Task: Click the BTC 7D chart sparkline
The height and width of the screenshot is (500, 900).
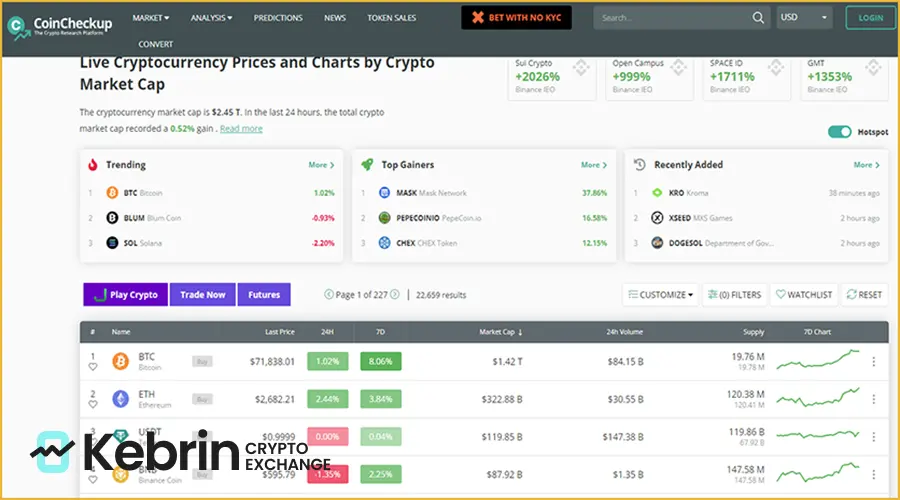Action: [x=818, y=360]
